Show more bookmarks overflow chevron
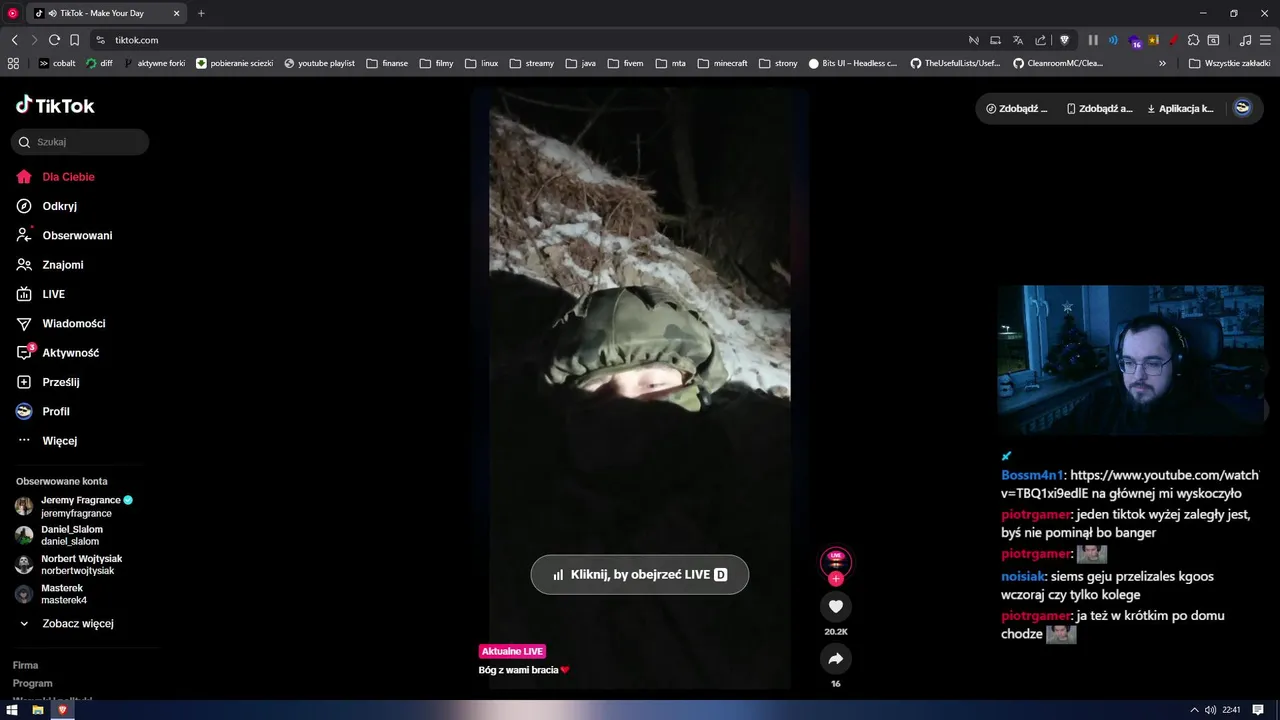Viewport: 1280px width, 720px height. pos(1162,63)
